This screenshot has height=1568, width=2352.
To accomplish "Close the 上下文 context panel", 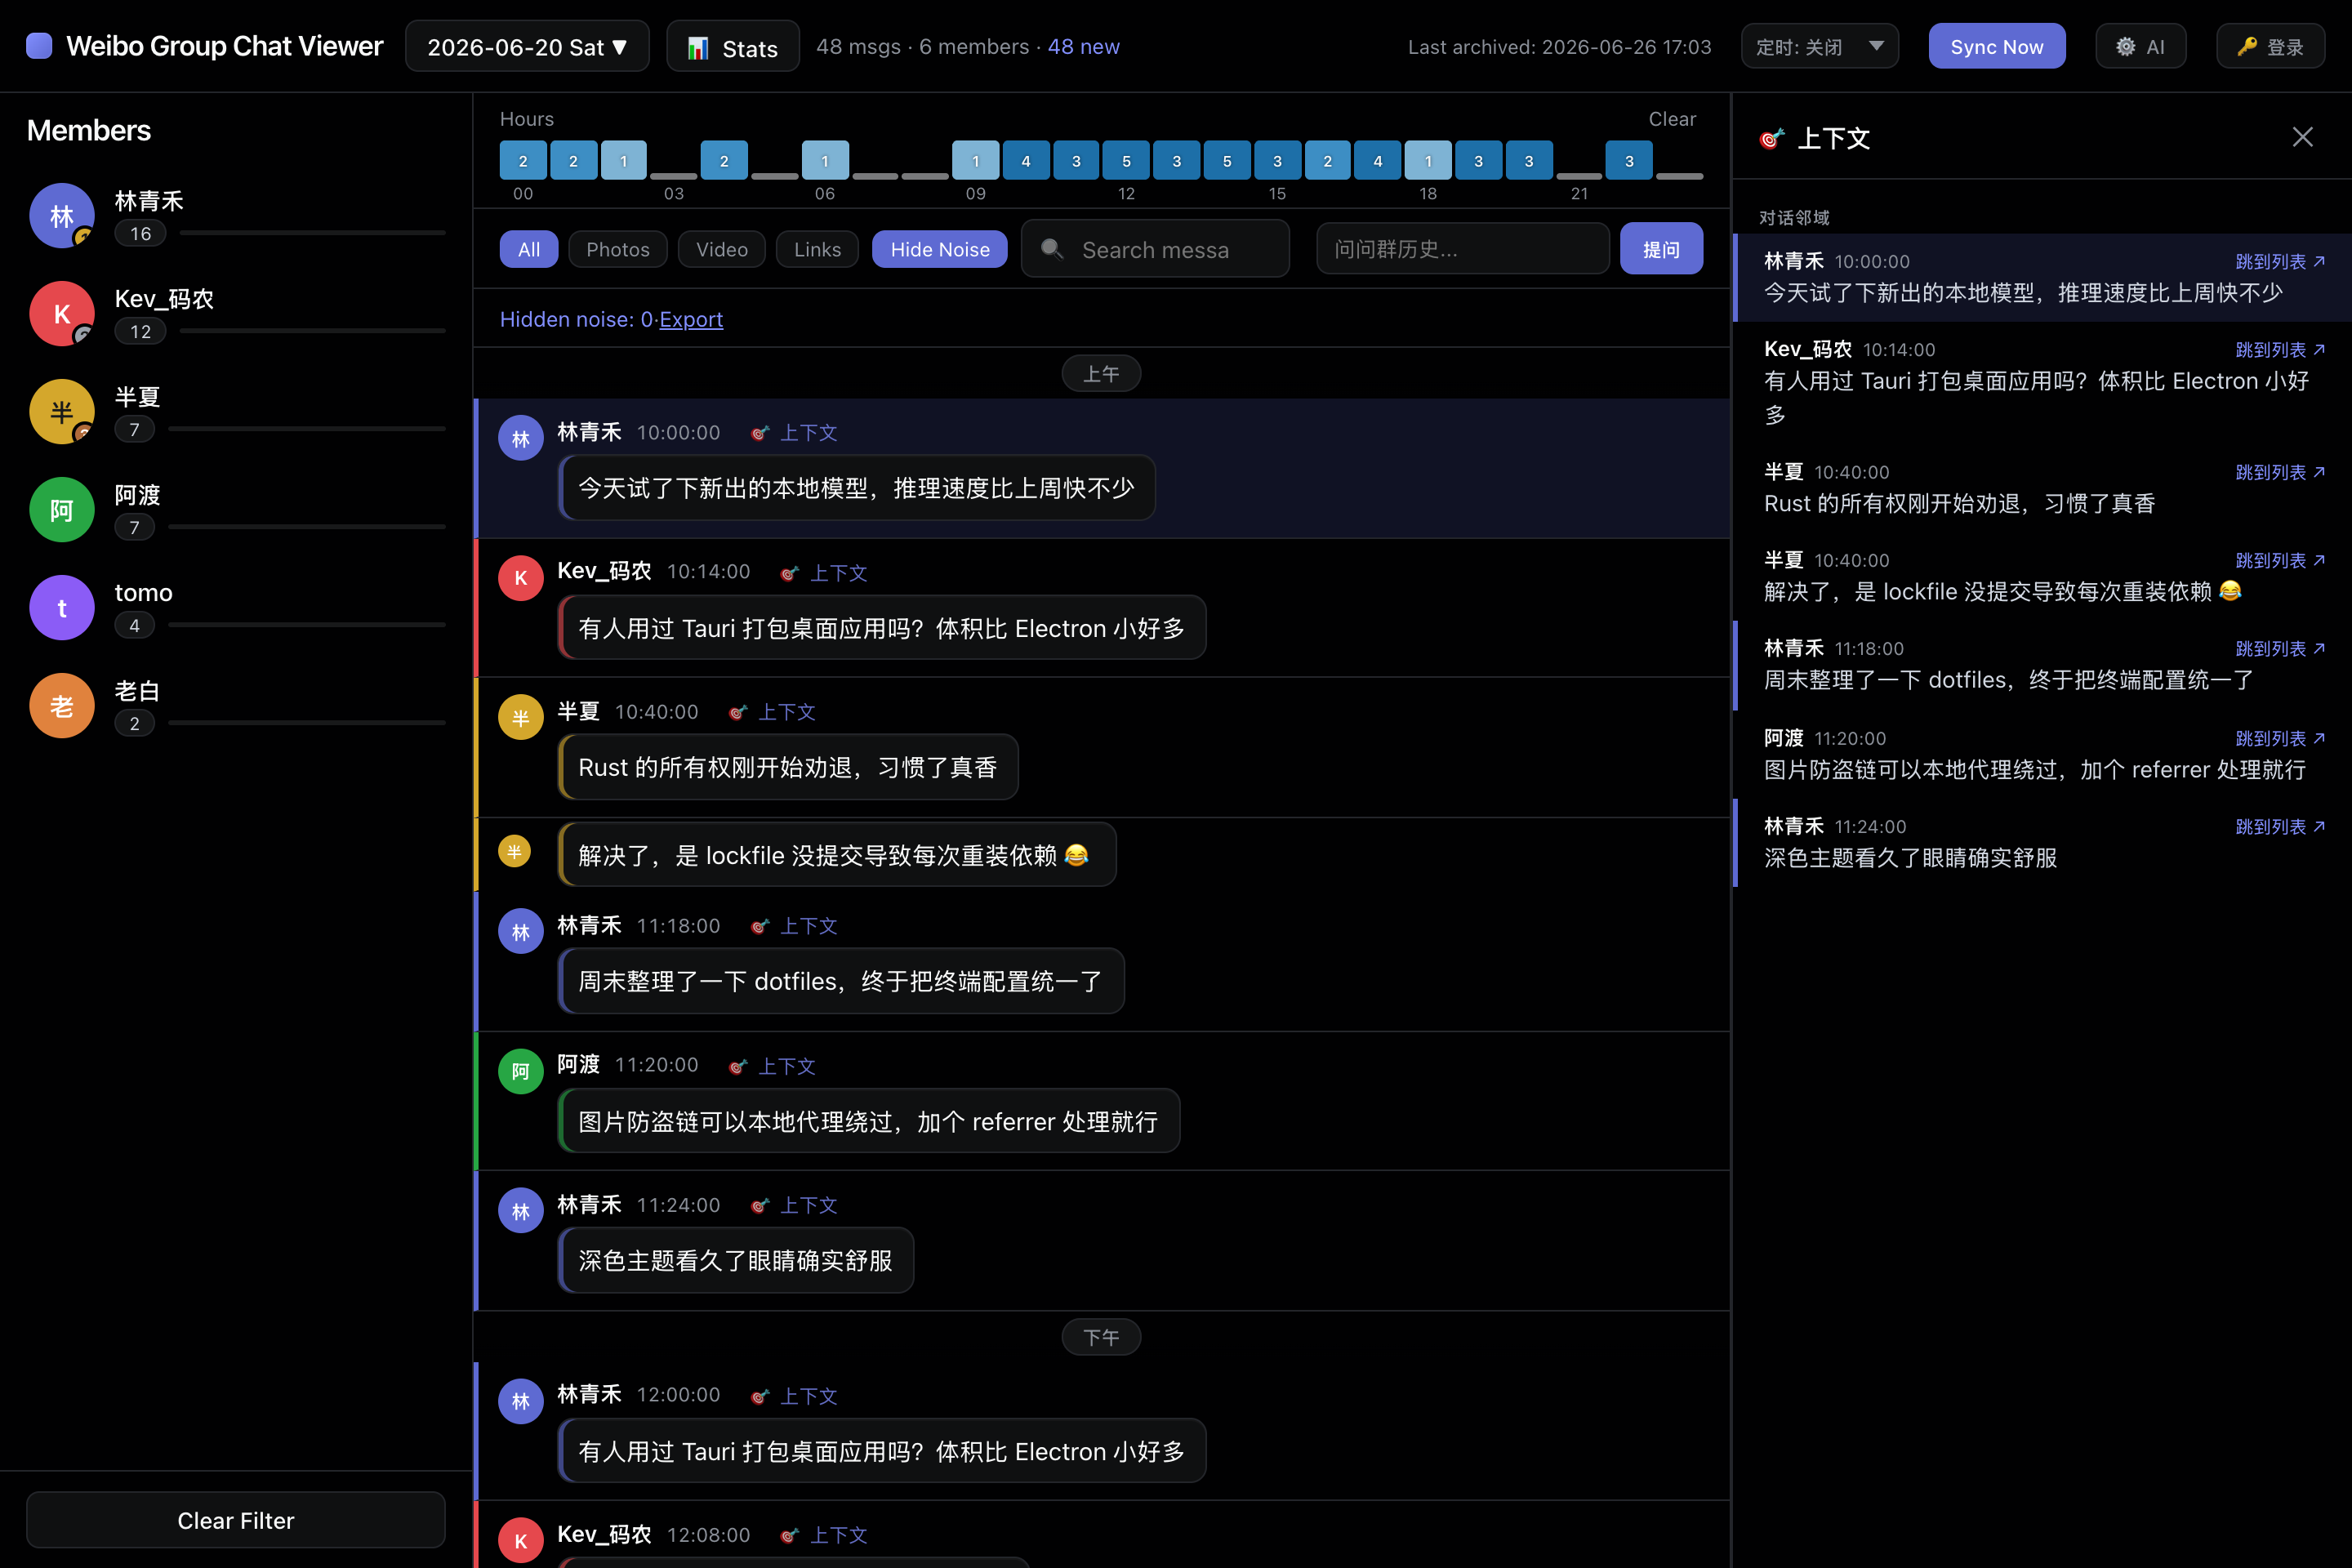I will coord(2302,137).
